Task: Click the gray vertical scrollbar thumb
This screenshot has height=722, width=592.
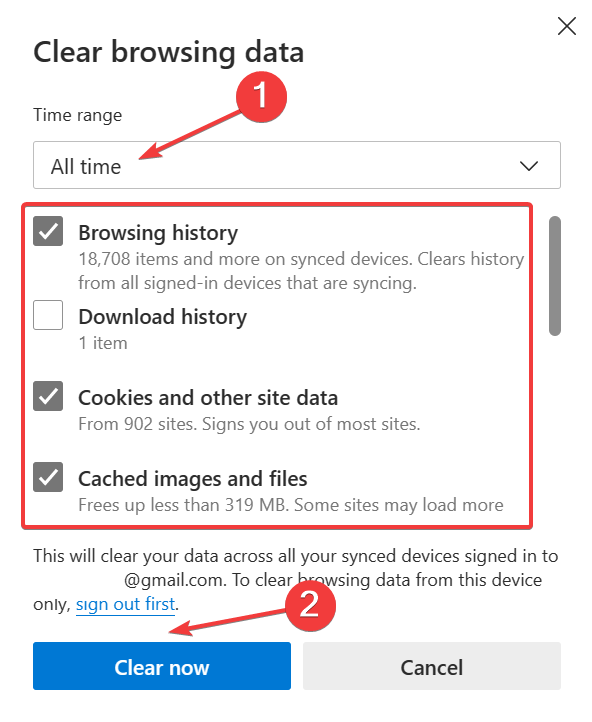Action: (x=555, y=276)
